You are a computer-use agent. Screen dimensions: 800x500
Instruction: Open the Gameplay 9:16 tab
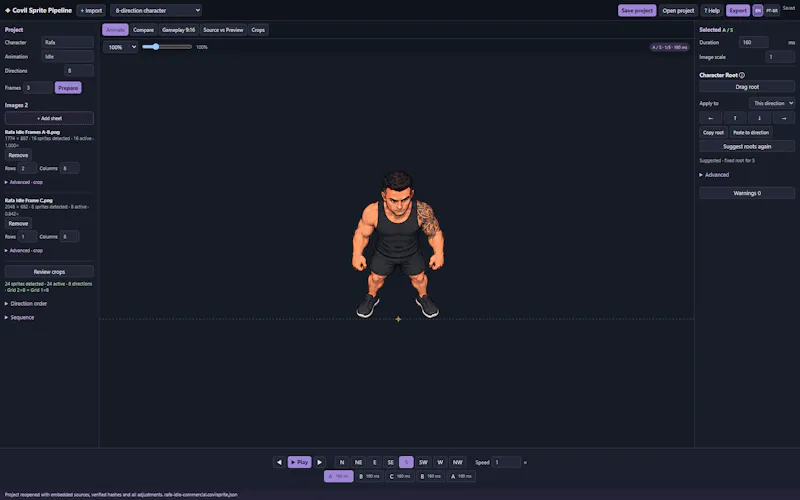179,30
